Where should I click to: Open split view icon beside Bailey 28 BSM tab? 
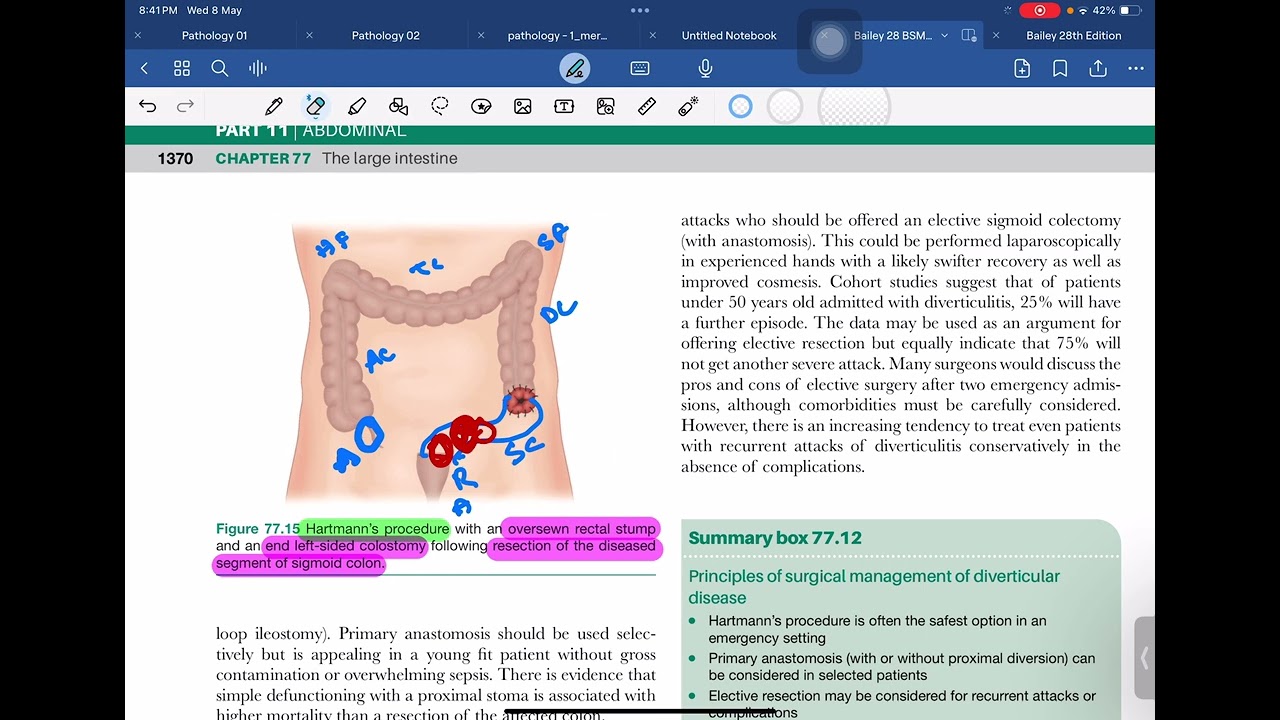coord(969,35)
